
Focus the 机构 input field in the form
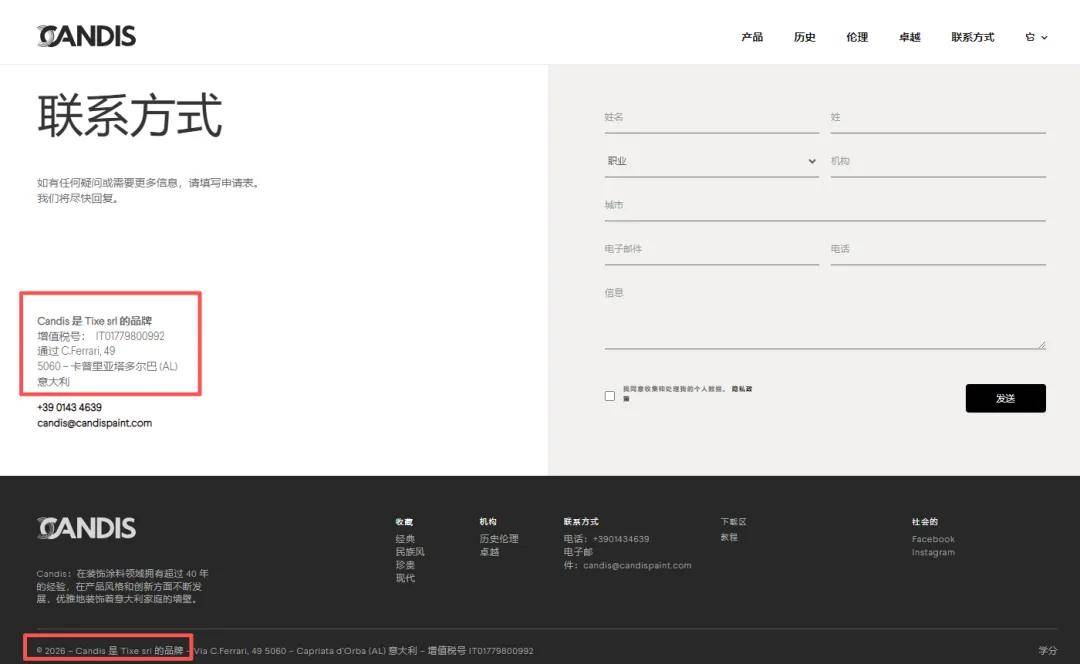coord(938,161)
